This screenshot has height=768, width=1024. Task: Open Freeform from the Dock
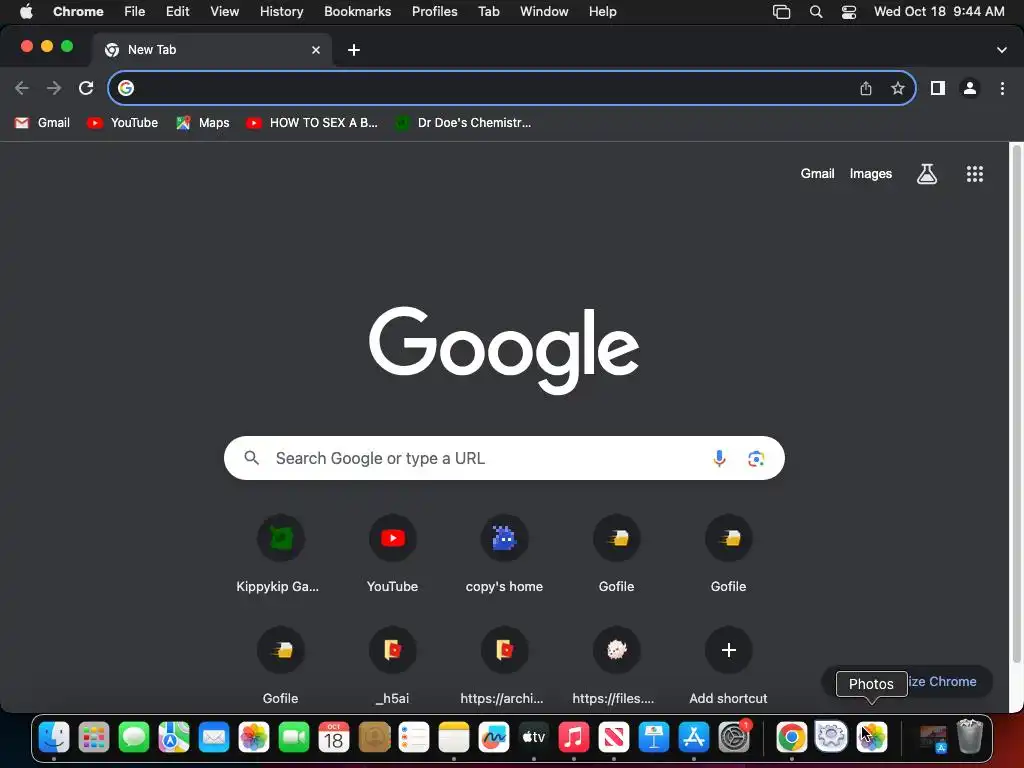pyautogui.click(x=494, y=737)
